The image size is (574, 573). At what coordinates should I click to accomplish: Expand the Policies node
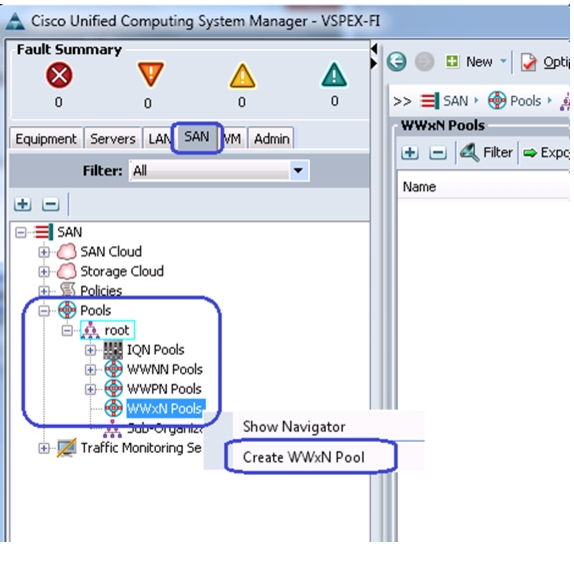(44, 291)
